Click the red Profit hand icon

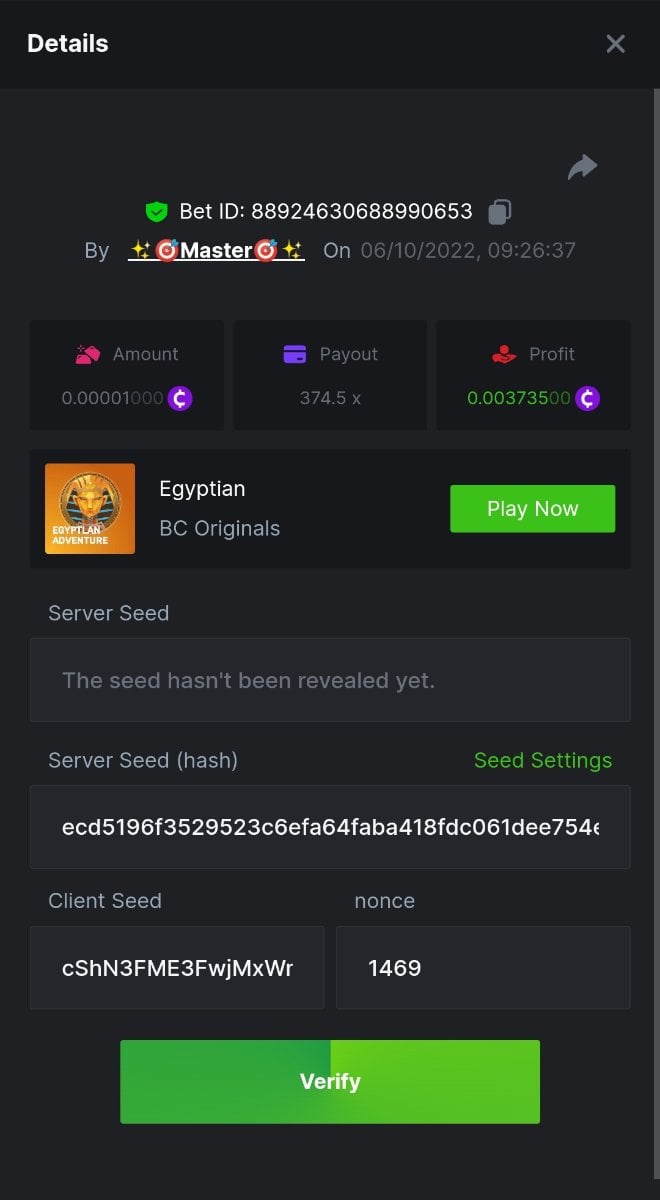point(502,354)
